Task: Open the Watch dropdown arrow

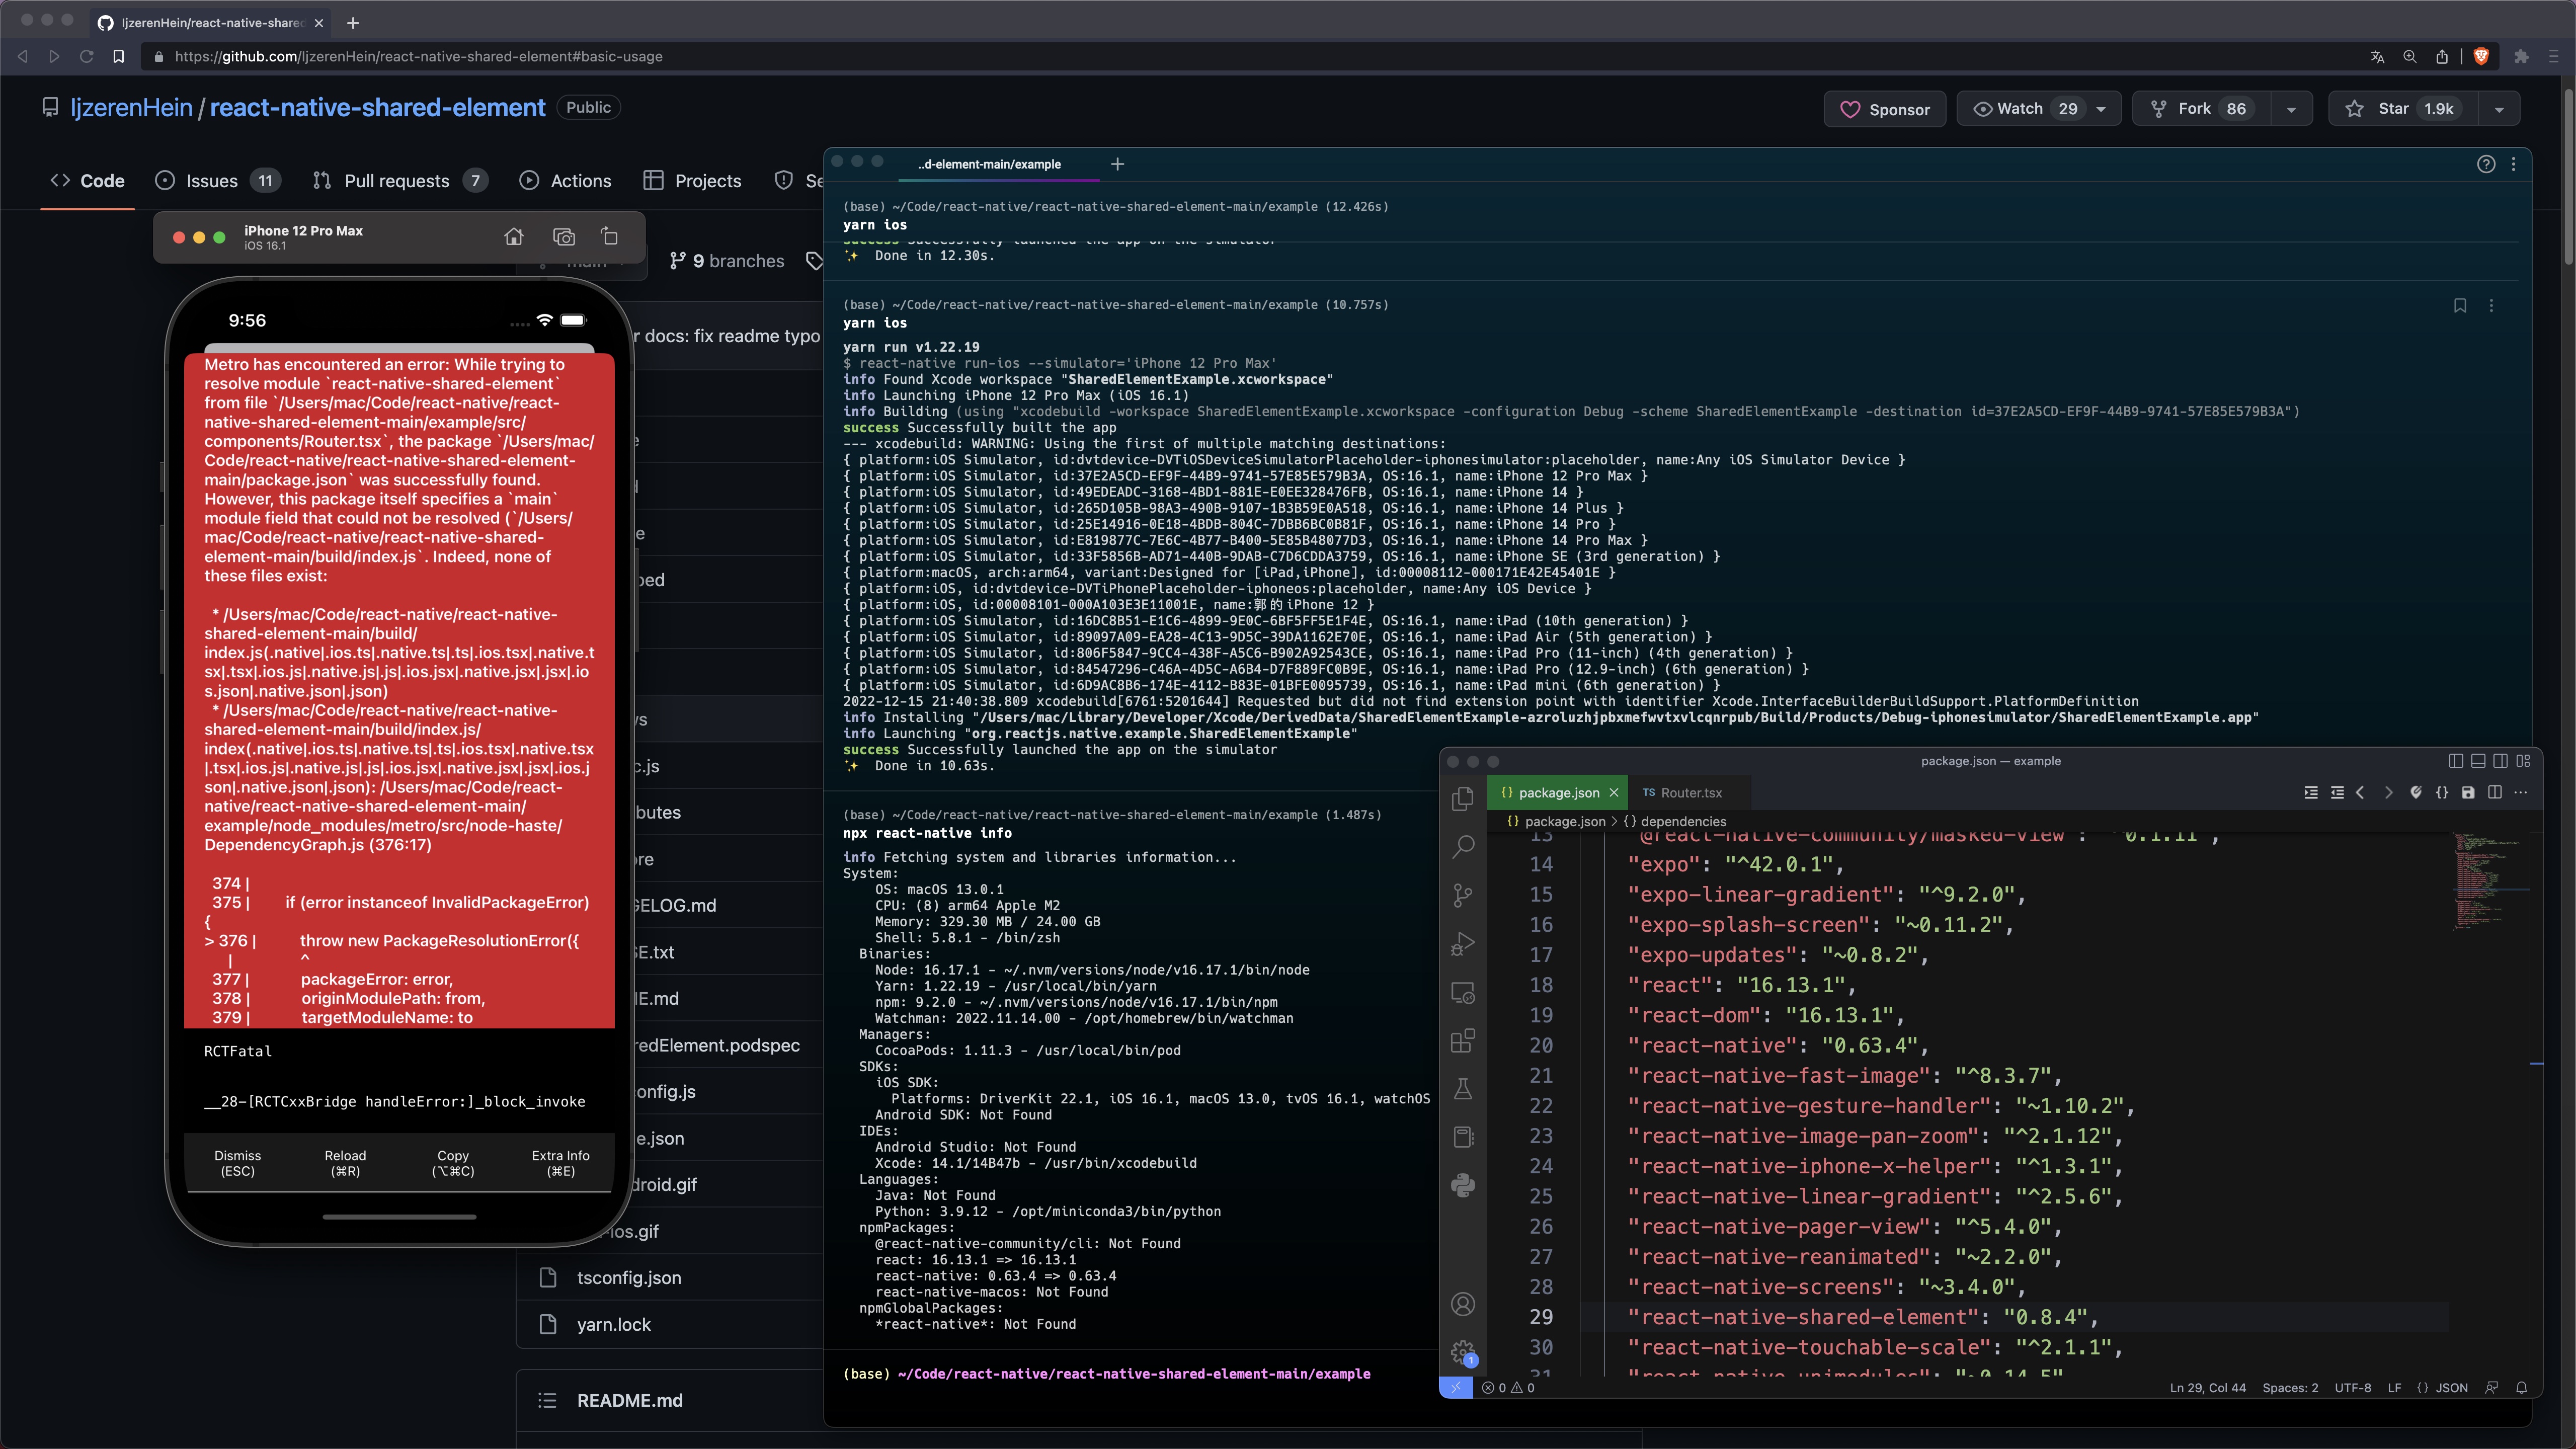Action: pos(2100,108)
